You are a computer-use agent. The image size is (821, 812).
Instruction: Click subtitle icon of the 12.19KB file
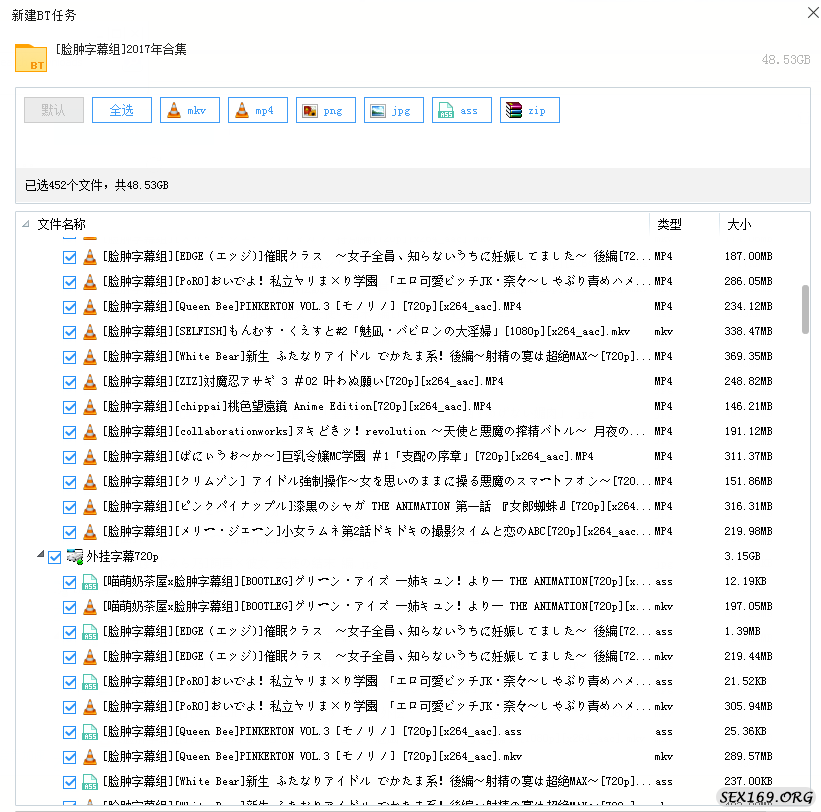pyautogui.click(x=89, y=581)
